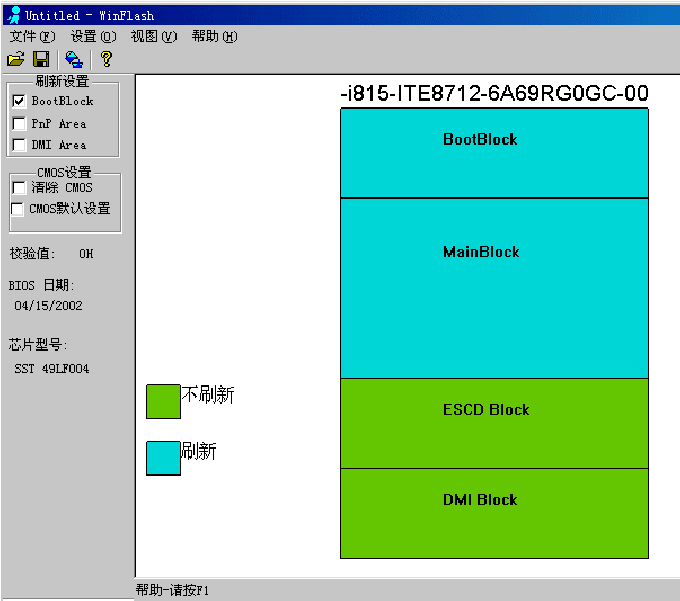680x601 pixels.
Task: Click the checksum value 0H
Action: [x=86, y=254]
